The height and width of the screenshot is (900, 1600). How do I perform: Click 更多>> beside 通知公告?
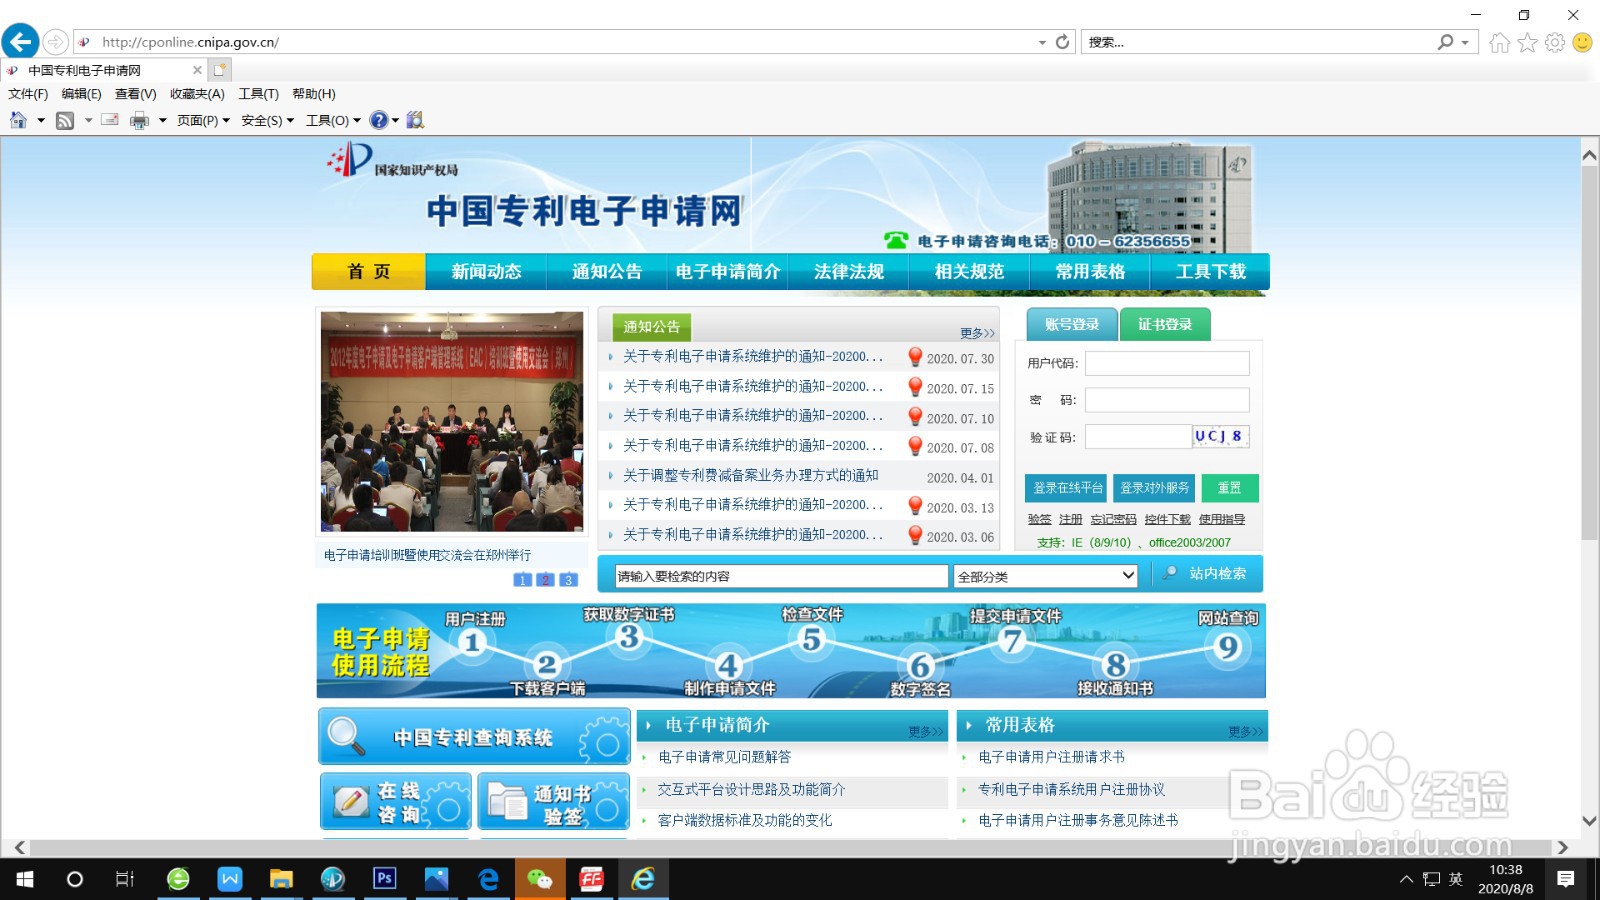(977, 333)
